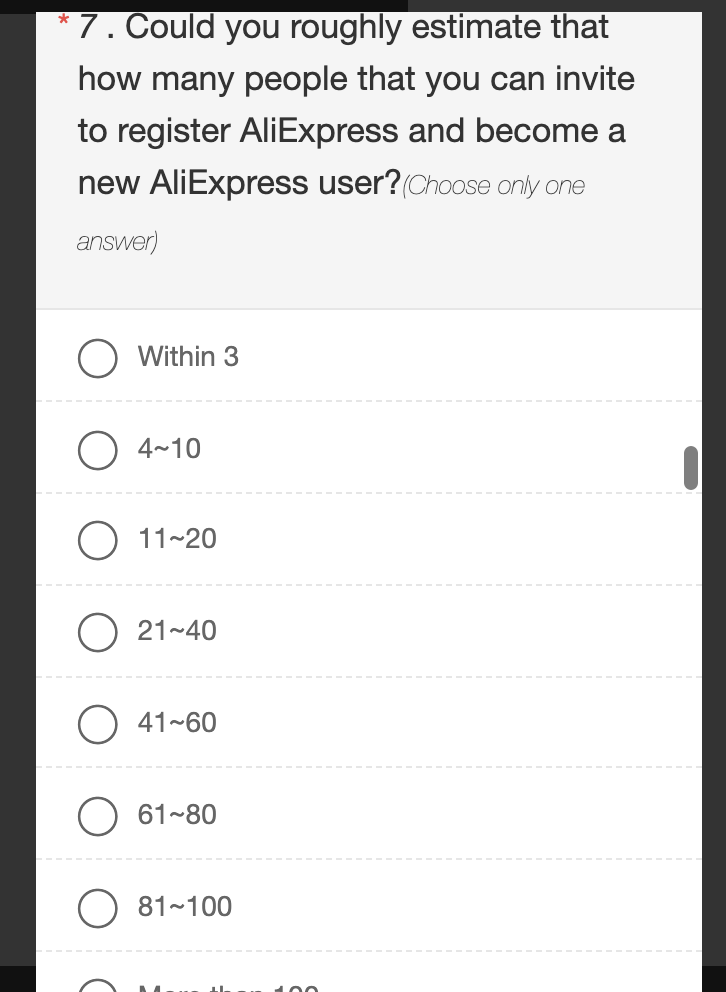Image resolution: width=726 pixels, height=992 pixels.
Task: Choose the 81~100 radio circle
Action: coord(97,908)
